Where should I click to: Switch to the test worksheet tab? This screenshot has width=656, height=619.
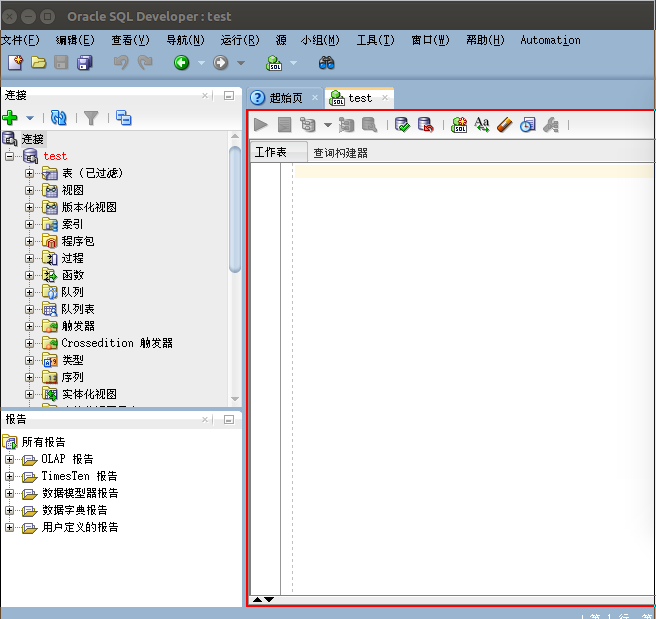click(359, 98)
